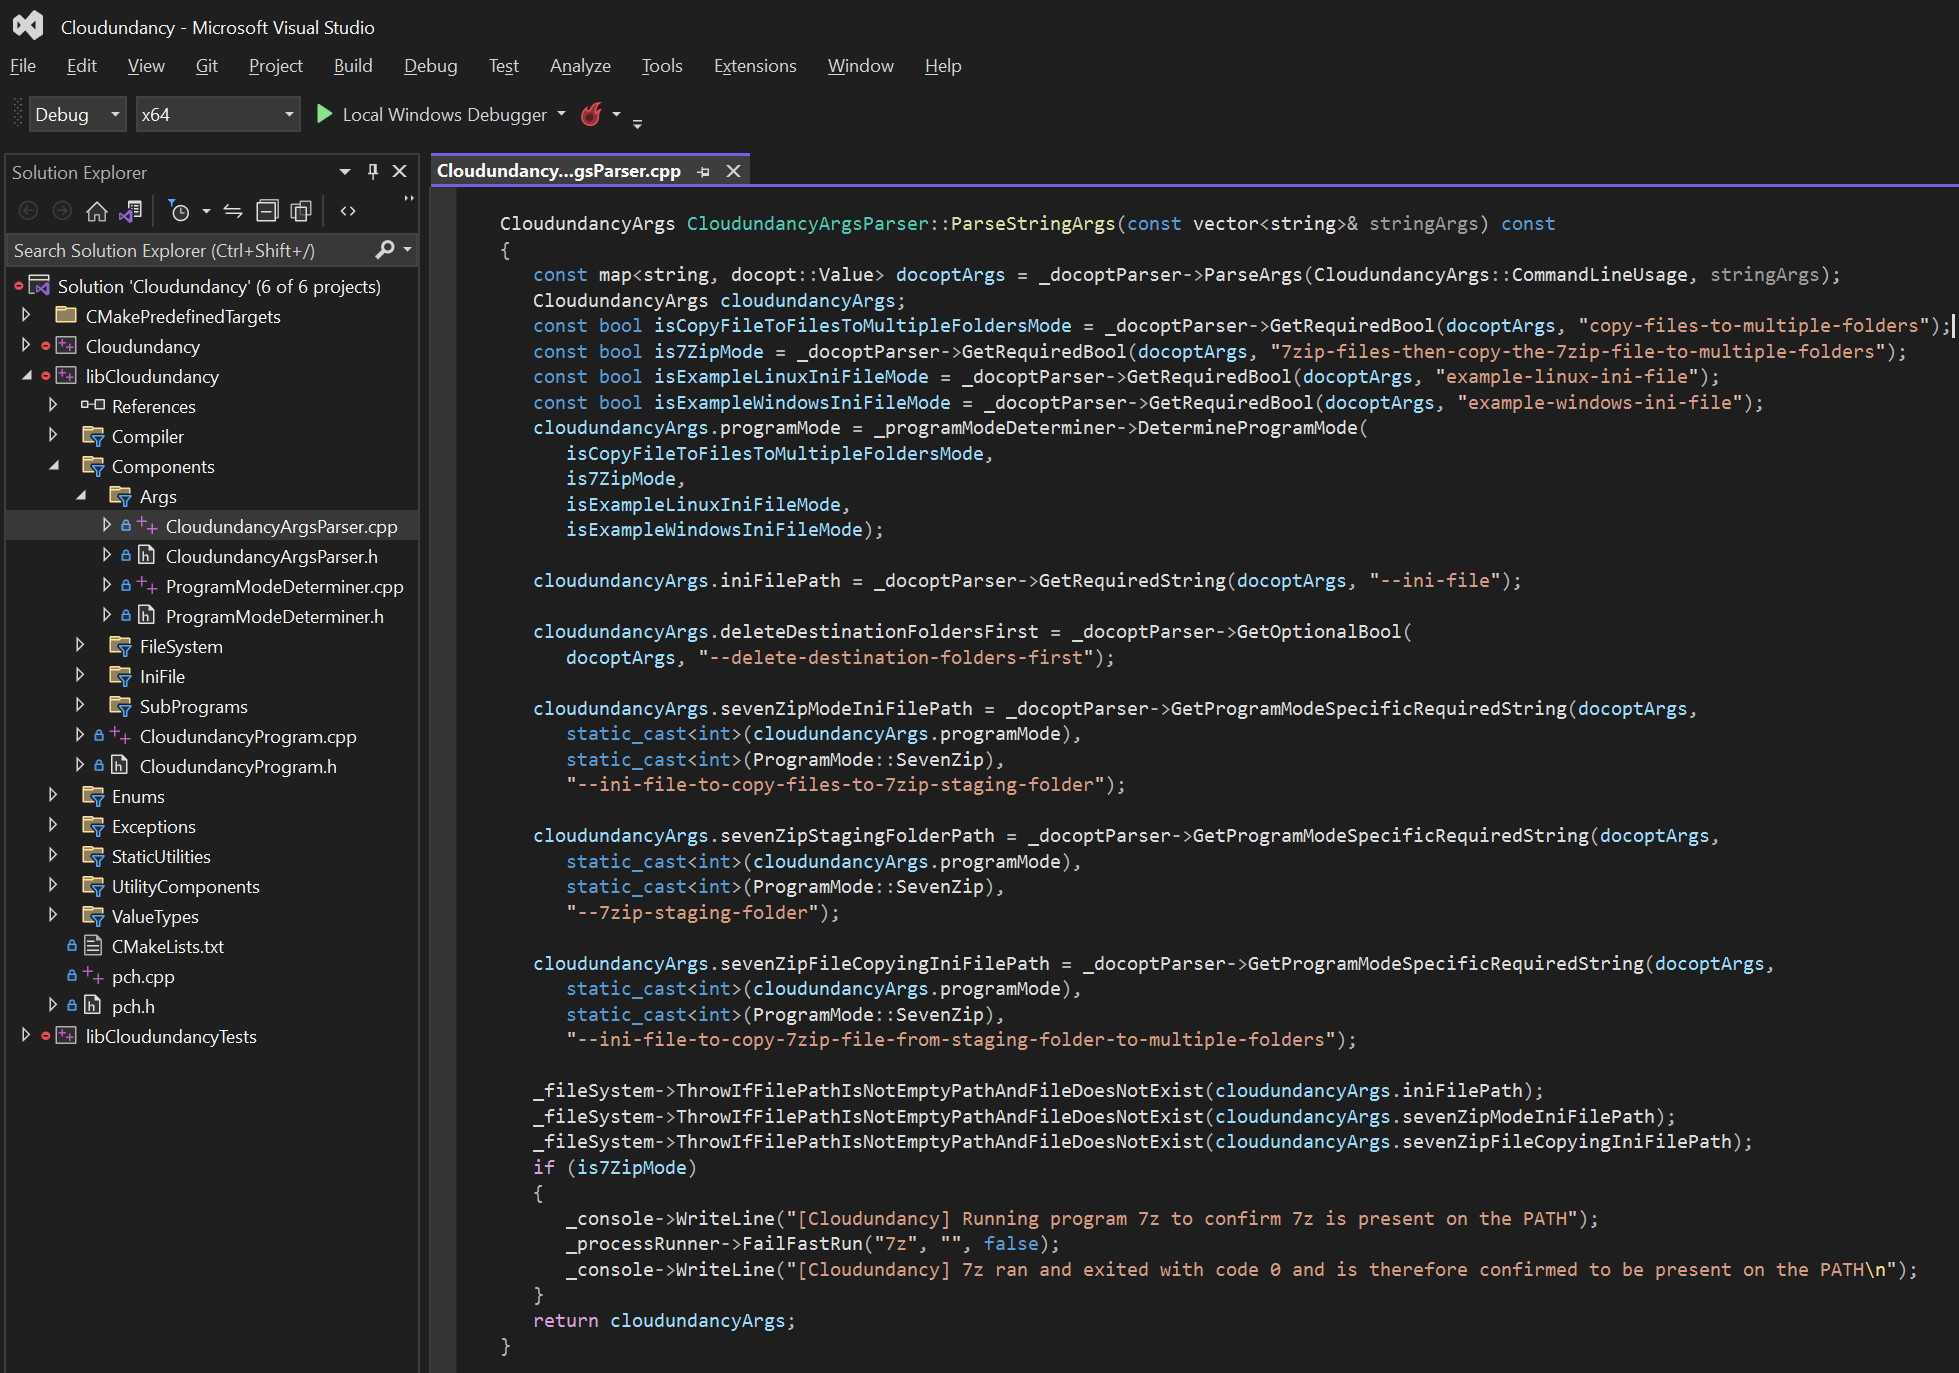Start debugging with the green play icon
The height and width of the screenshot is (1373, 1959).
[324, 114]
